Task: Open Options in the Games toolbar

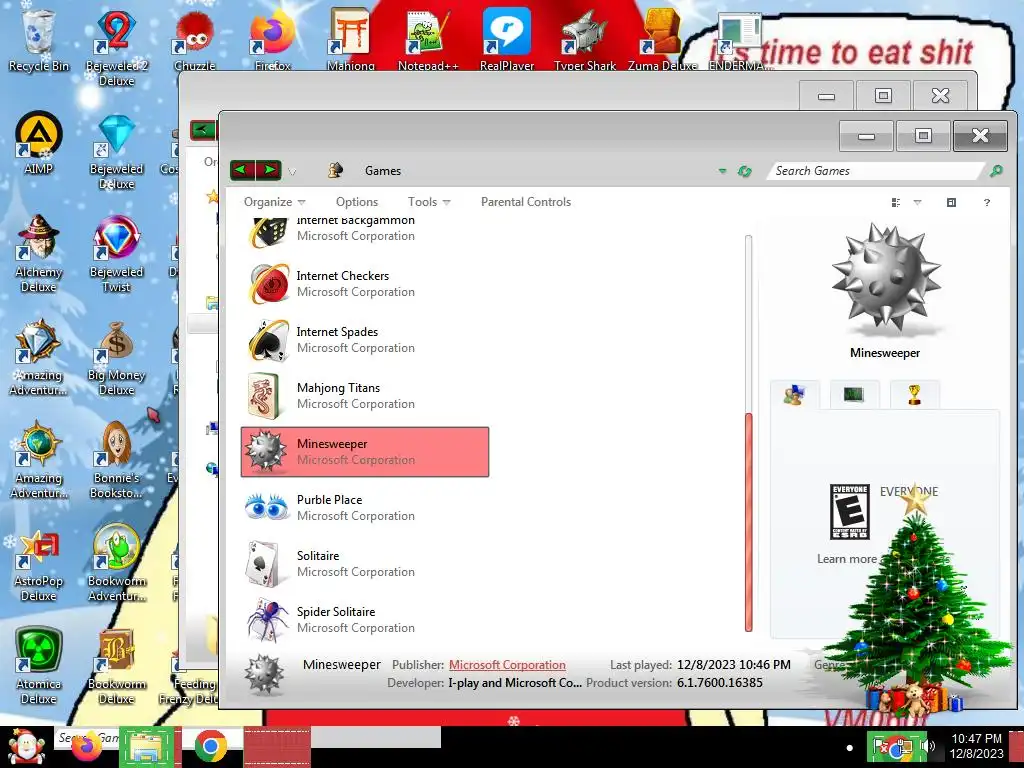Action: 357,202
